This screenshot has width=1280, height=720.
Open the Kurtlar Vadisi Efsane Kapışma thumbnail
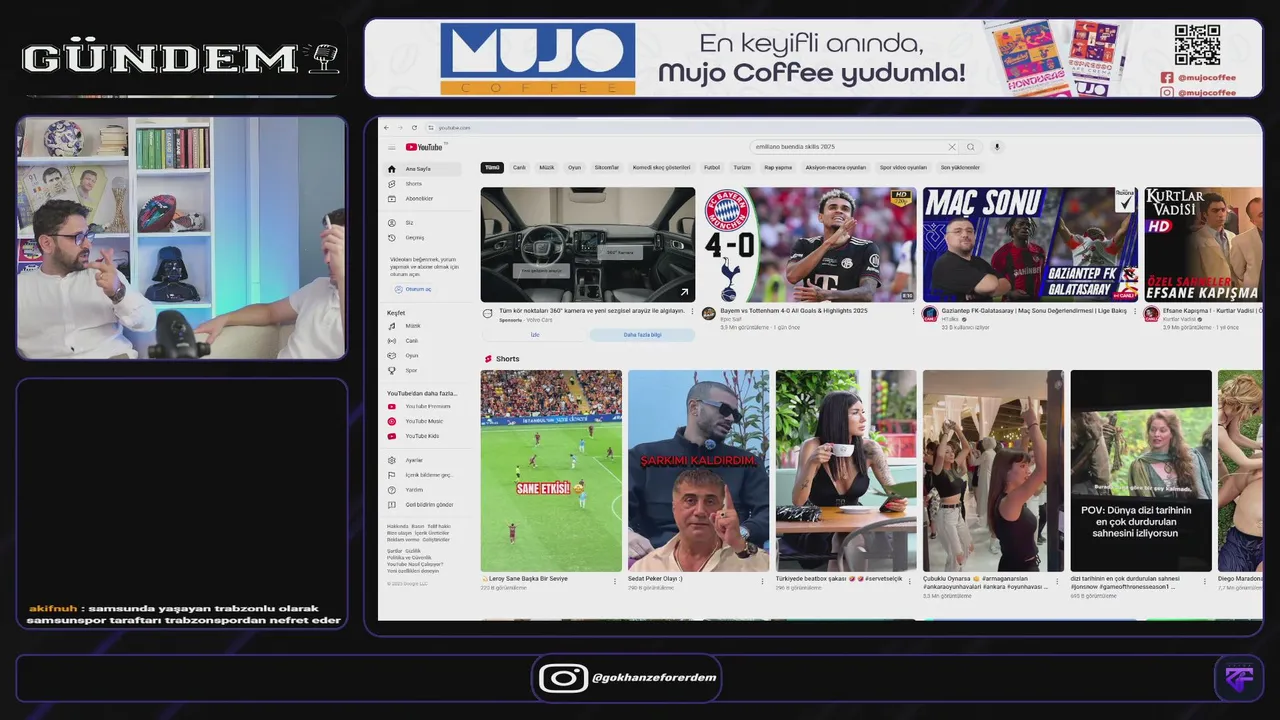[x=1203, y=244]
